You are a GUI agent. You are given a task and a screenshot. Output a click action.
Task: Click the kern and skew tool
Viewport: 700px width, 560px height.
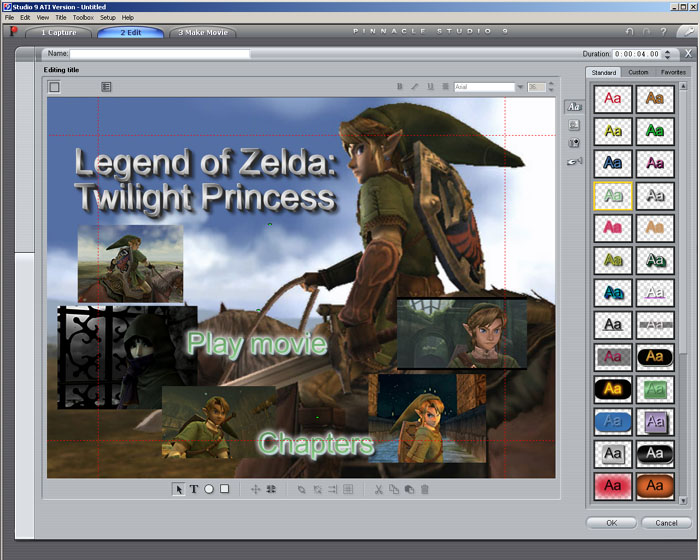pyautogui.click(x=271, y=489)
